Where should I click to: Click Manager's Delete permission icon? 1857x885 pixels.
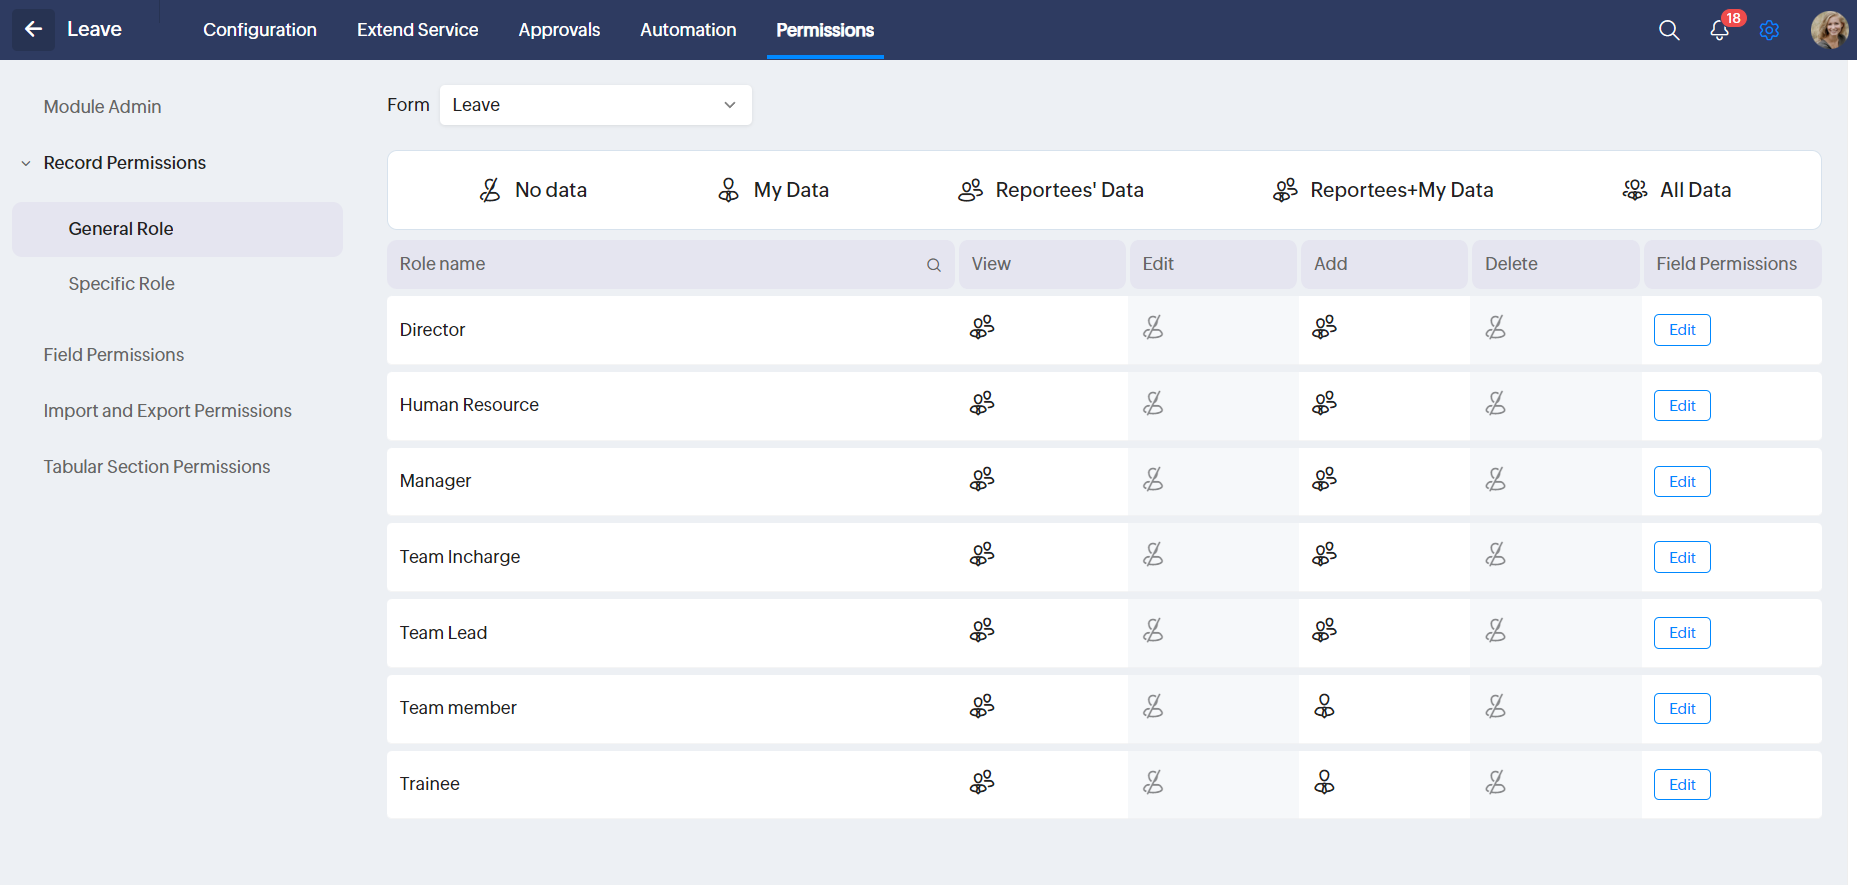pos(1495,480)
